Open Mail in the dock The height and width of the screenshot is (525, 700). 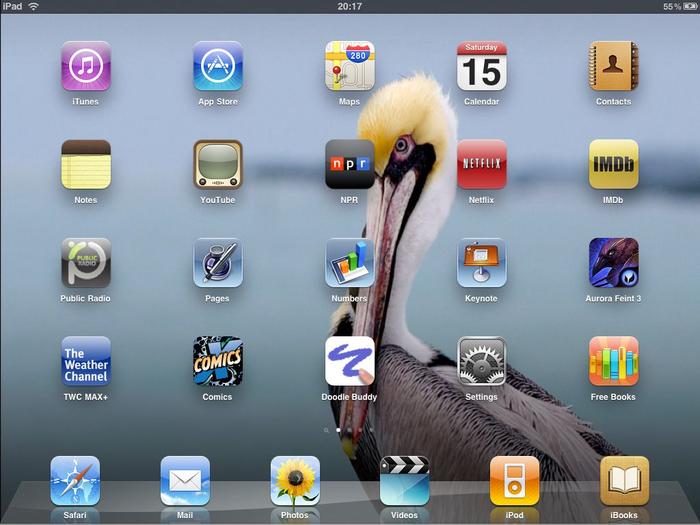[185, 480]
